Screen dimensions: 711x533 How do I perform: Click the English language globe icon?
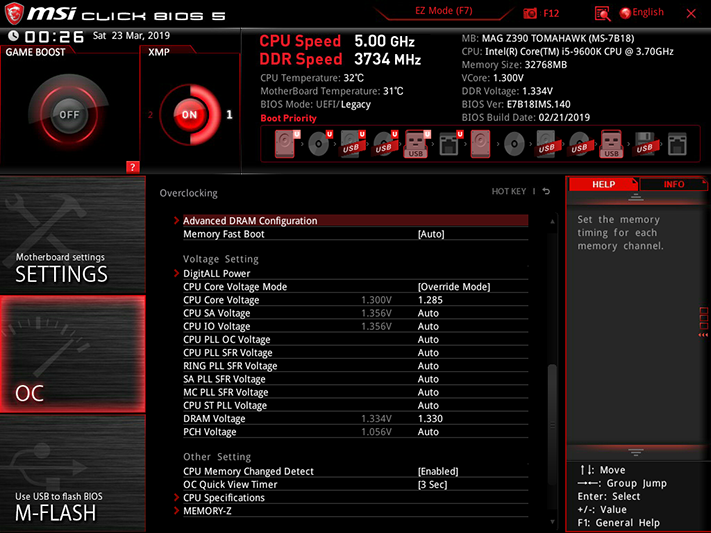click(x=625, y=13)
